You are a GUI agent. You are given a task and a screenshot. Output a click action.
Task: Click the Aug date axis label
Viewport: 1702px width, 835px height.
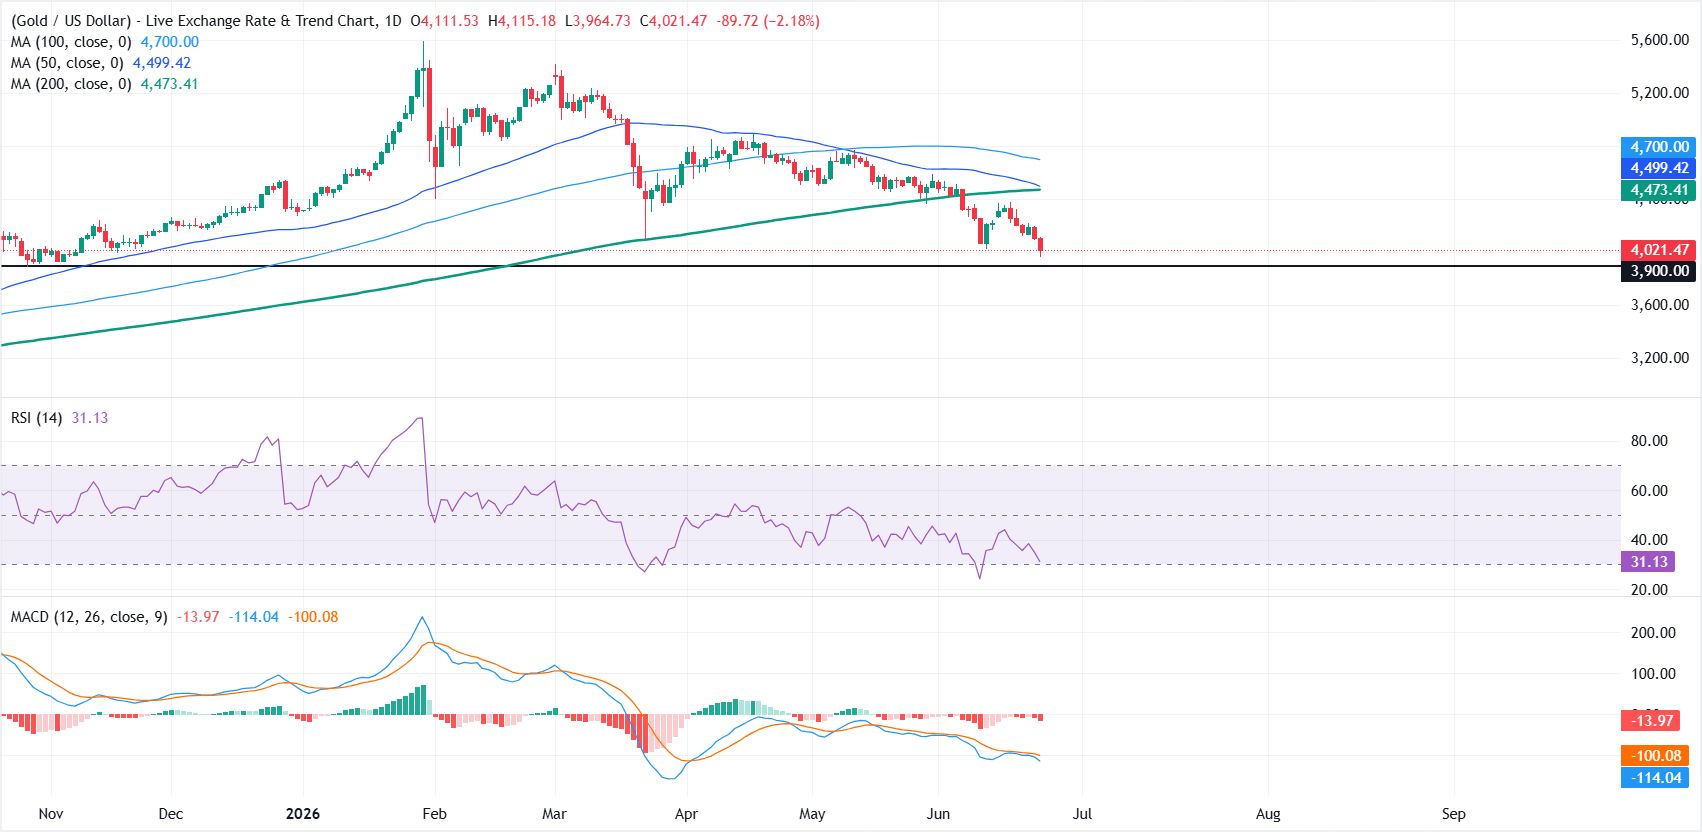coord(1268,814)
